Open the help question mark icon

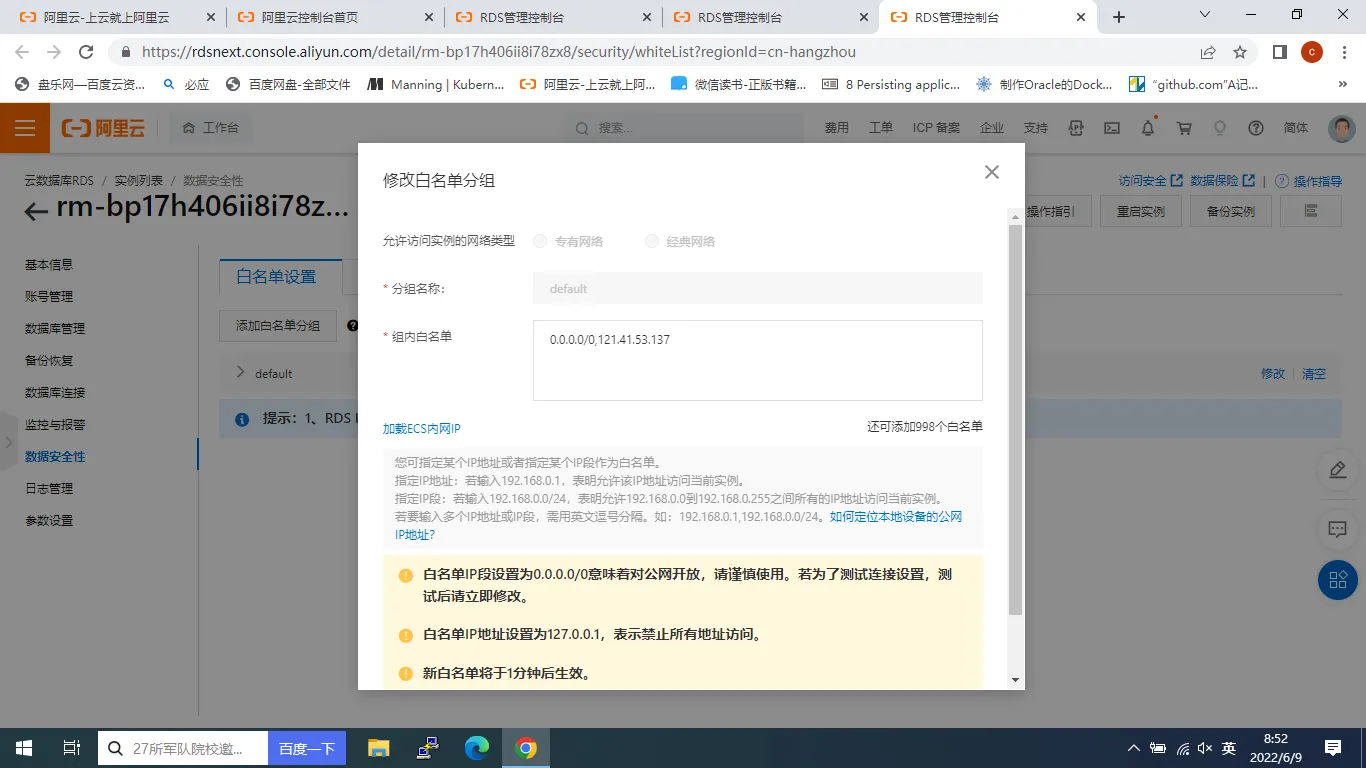1256,128
